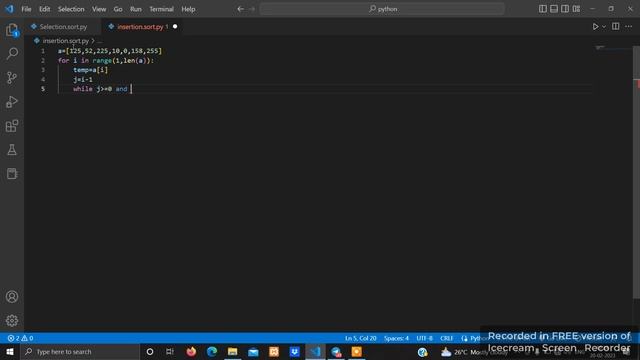
Task: Open the Run menu
Action: tap(136, 9)
